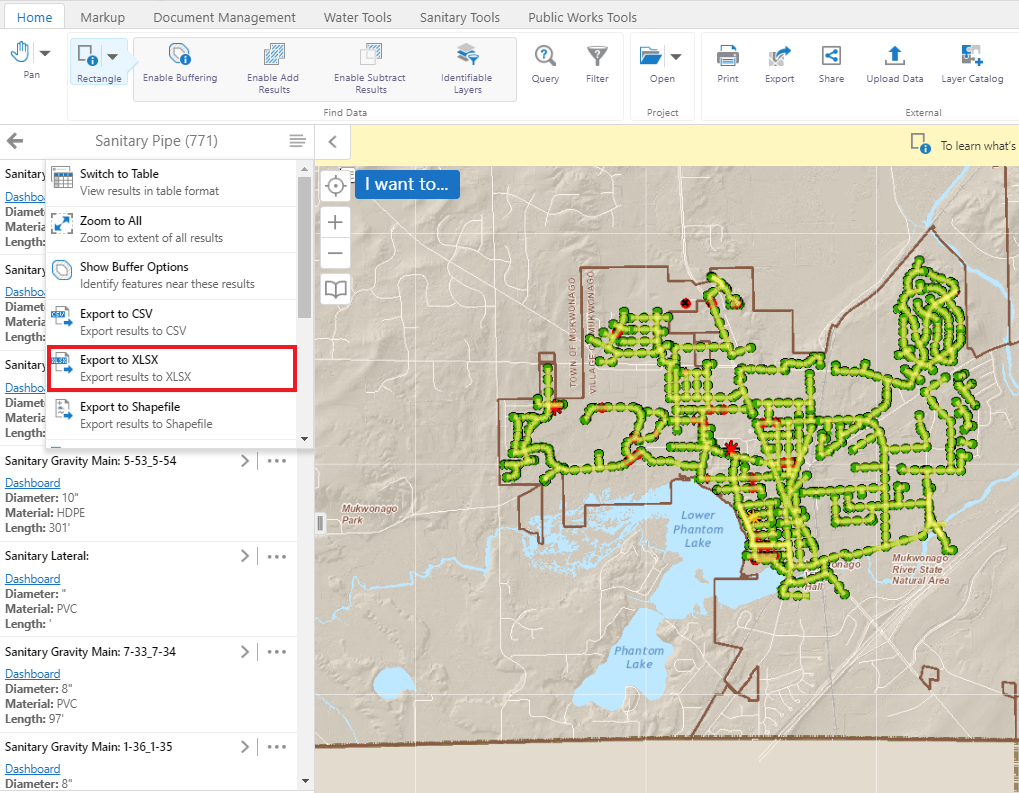The image size is (1019, 793).
Task: Expand the Open project dropdown arrow
Action: [x=676, y=57]
